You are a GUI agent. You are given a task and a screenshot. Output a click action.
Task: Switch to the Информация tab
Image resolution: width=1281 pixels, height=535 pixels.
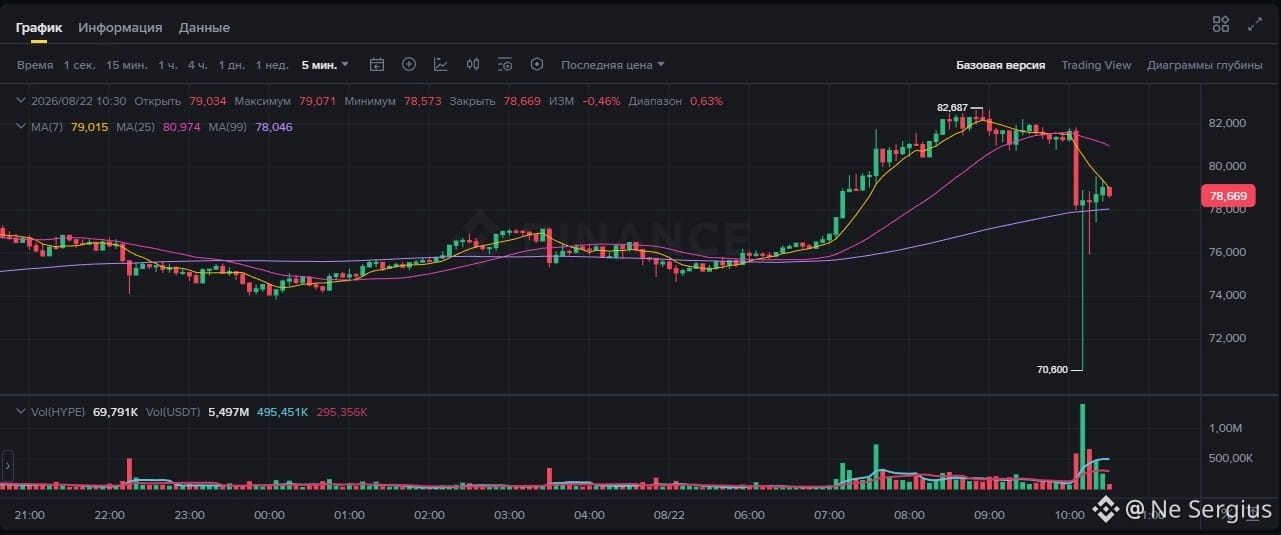(120, 28)
